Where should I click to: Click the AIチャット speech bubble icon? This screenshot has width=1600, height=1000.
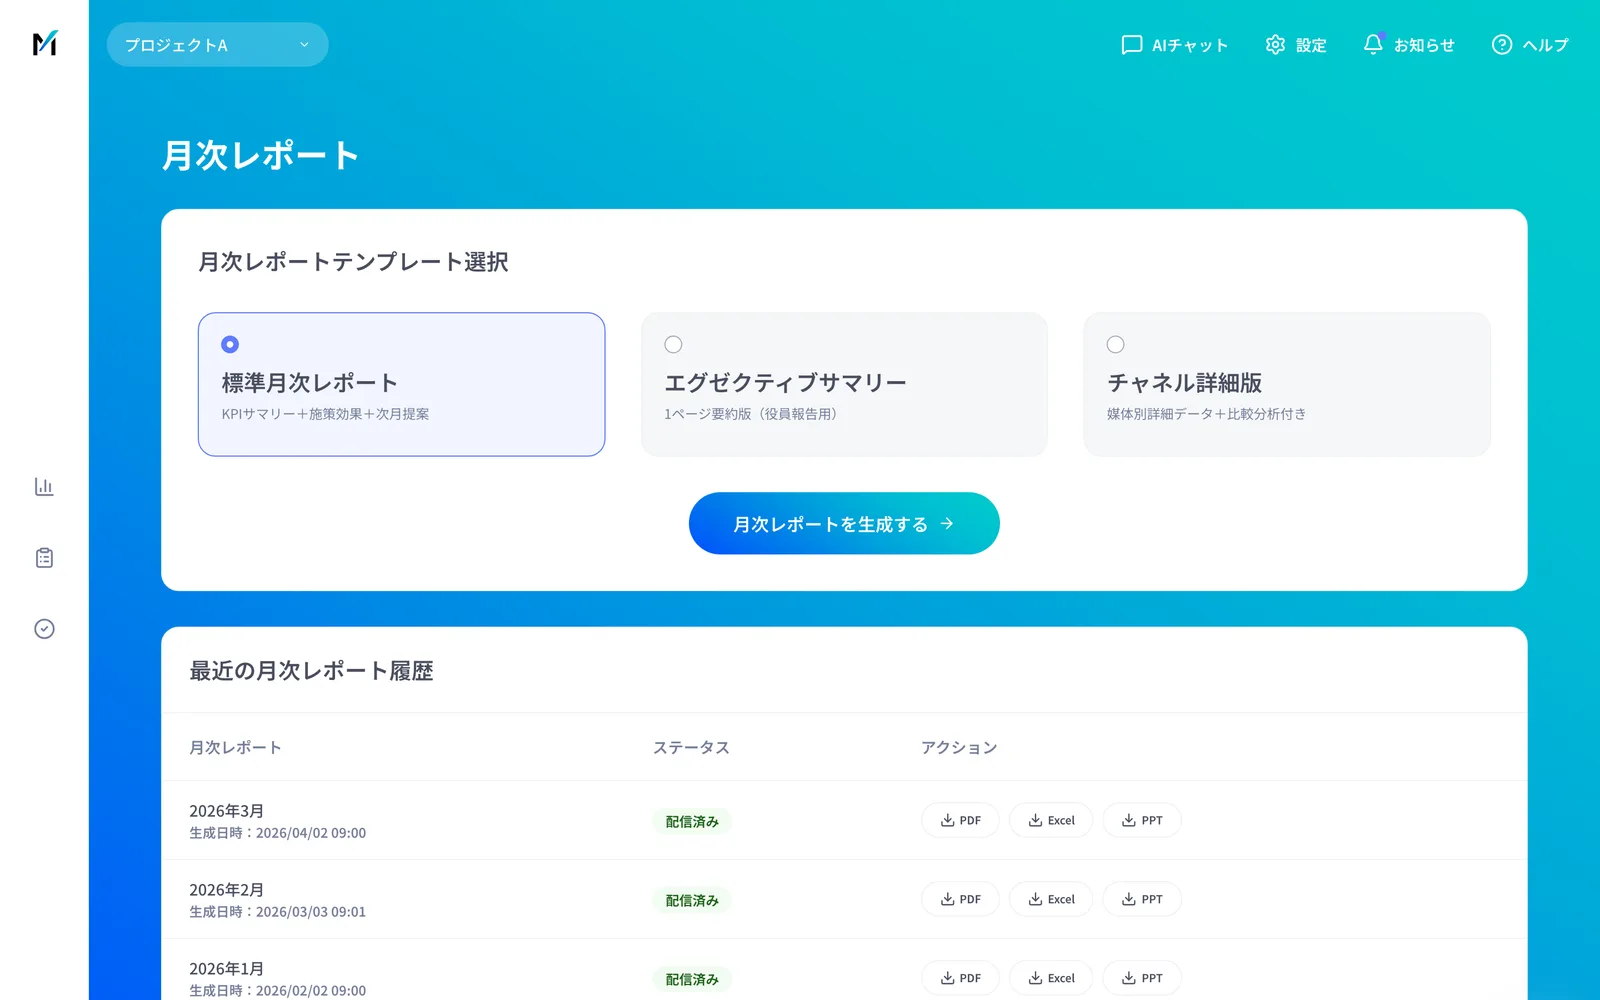[x=1131, y=45]
